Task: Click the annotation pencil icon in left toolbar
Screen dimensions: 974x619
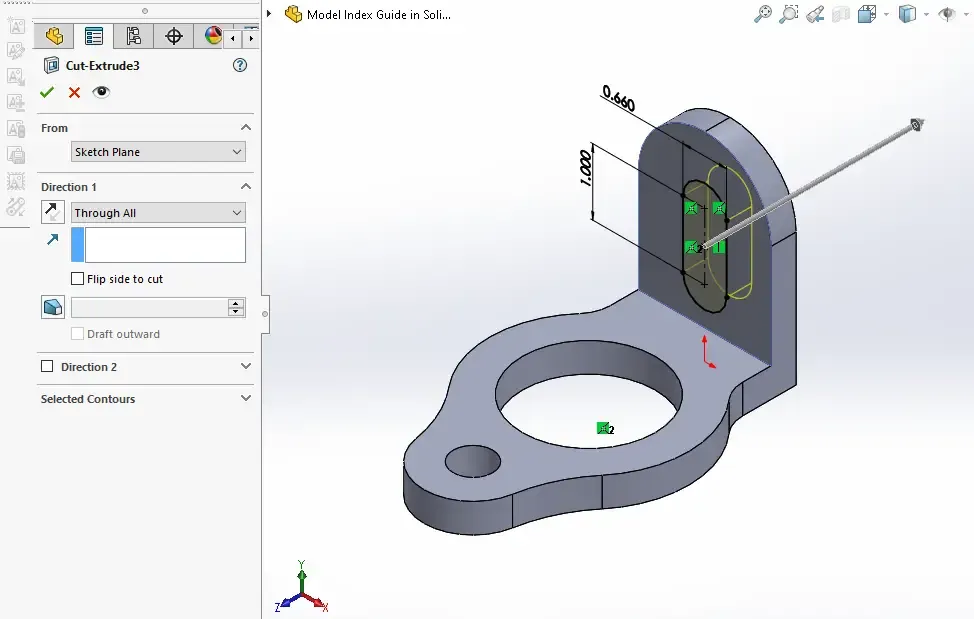Action: (16, 51)
